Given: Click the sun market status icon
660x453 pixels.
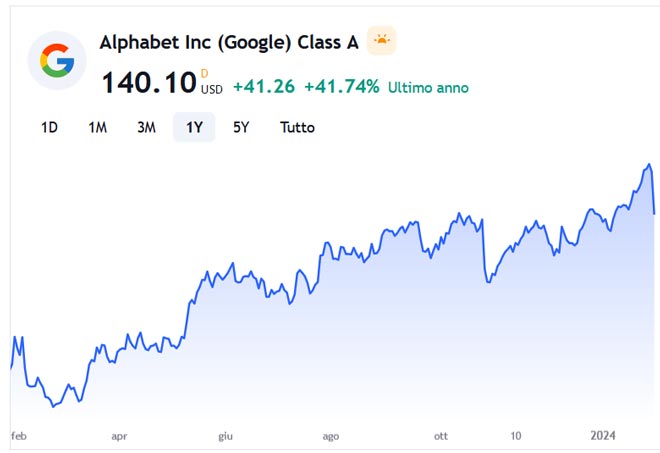Looking at the screenshot, I should pos(381,41).
